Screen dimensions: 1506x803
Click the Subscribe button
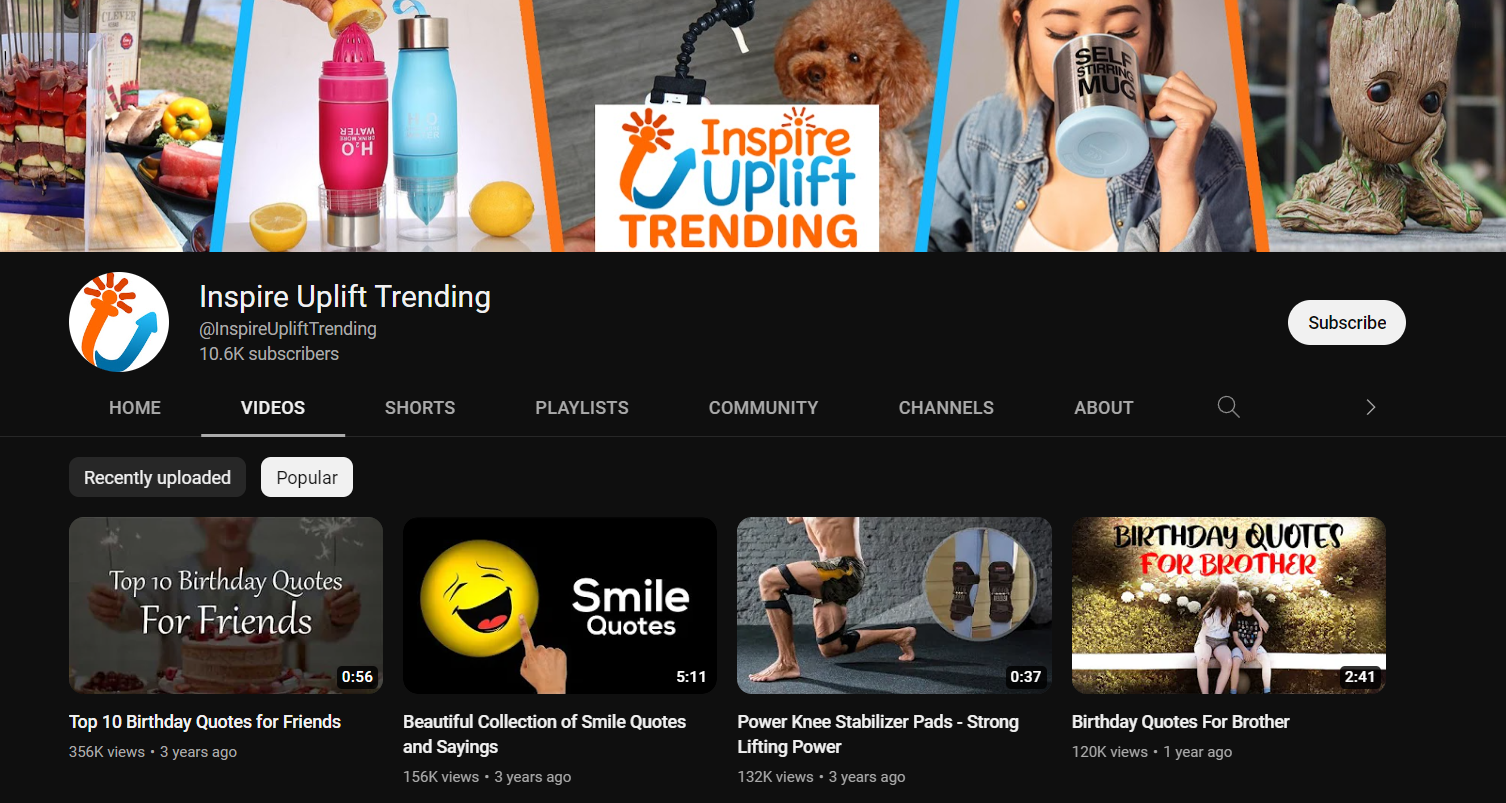pyautogui.click(x=1346, y=323)
